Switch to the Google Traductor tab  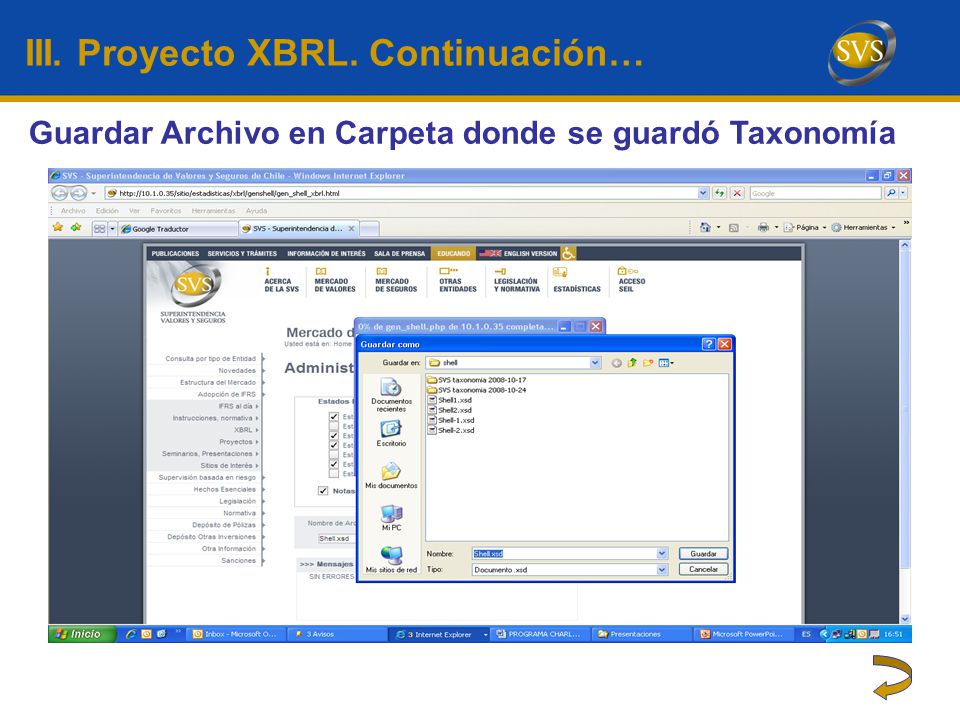point(178,228)
